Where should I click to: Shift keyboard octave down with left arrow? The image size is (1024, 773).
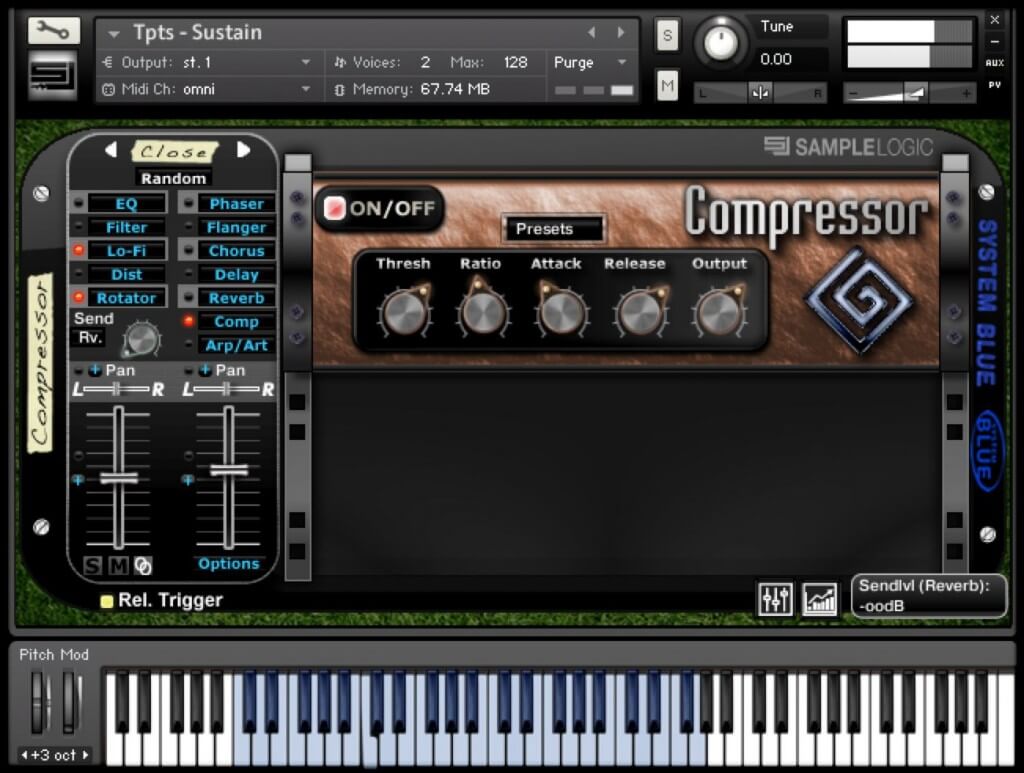pos(24,755)
